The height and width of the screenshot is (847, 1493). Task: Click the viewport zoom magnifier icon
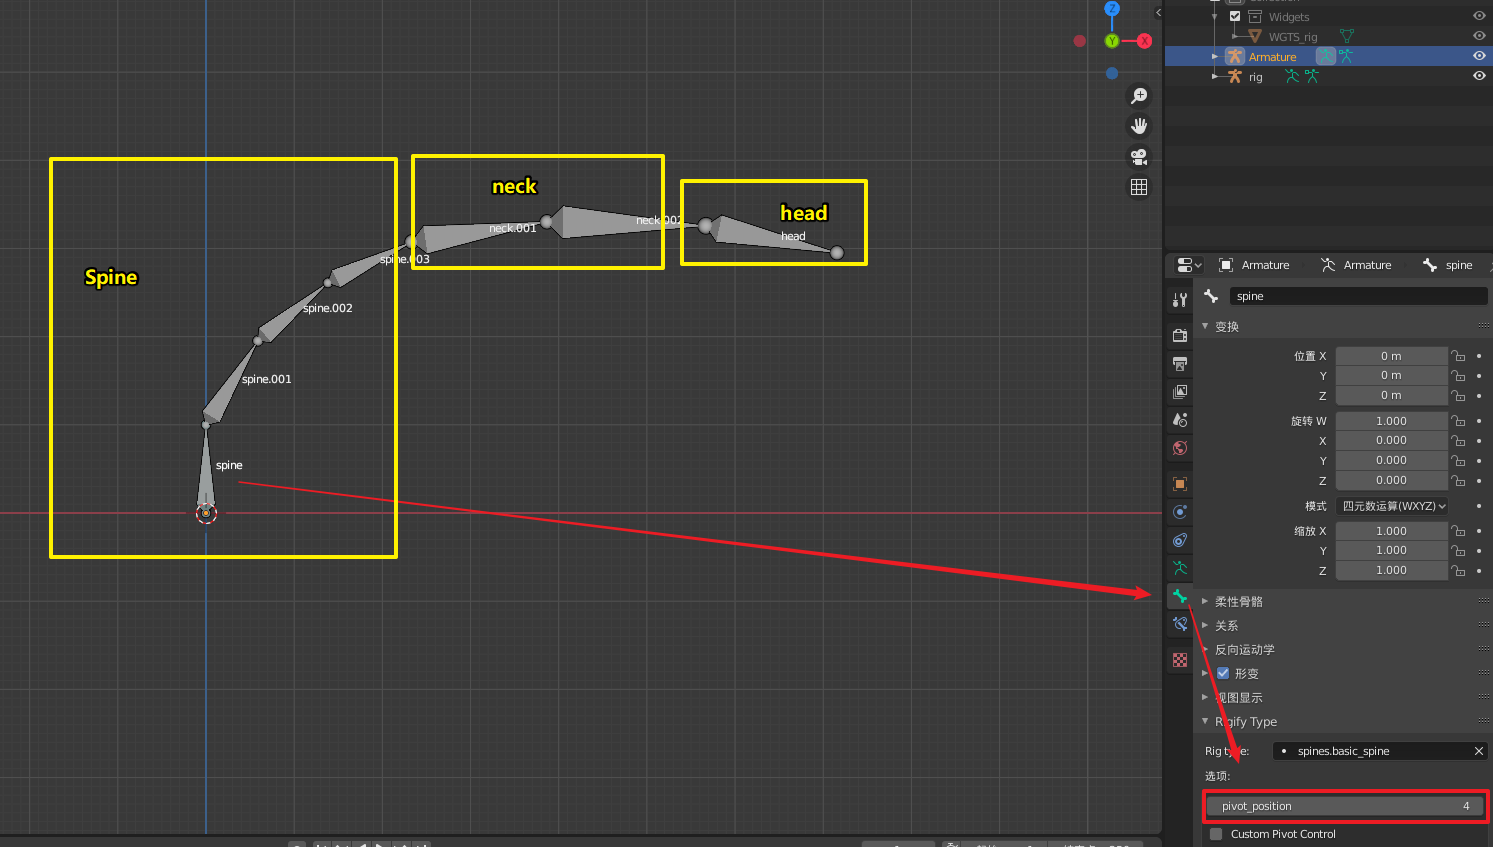point(1139,96)
